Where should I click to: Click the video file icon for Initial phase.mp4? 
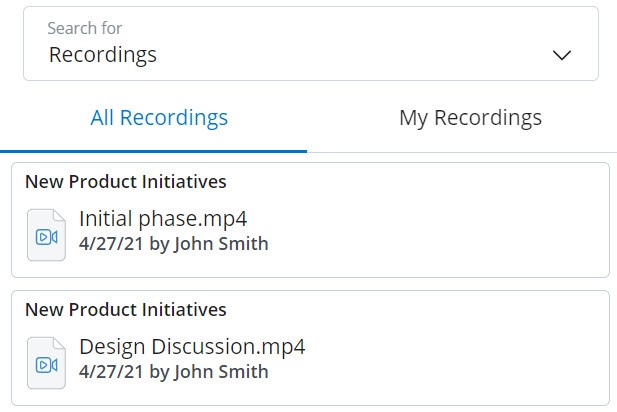click(x=45, y=234)
